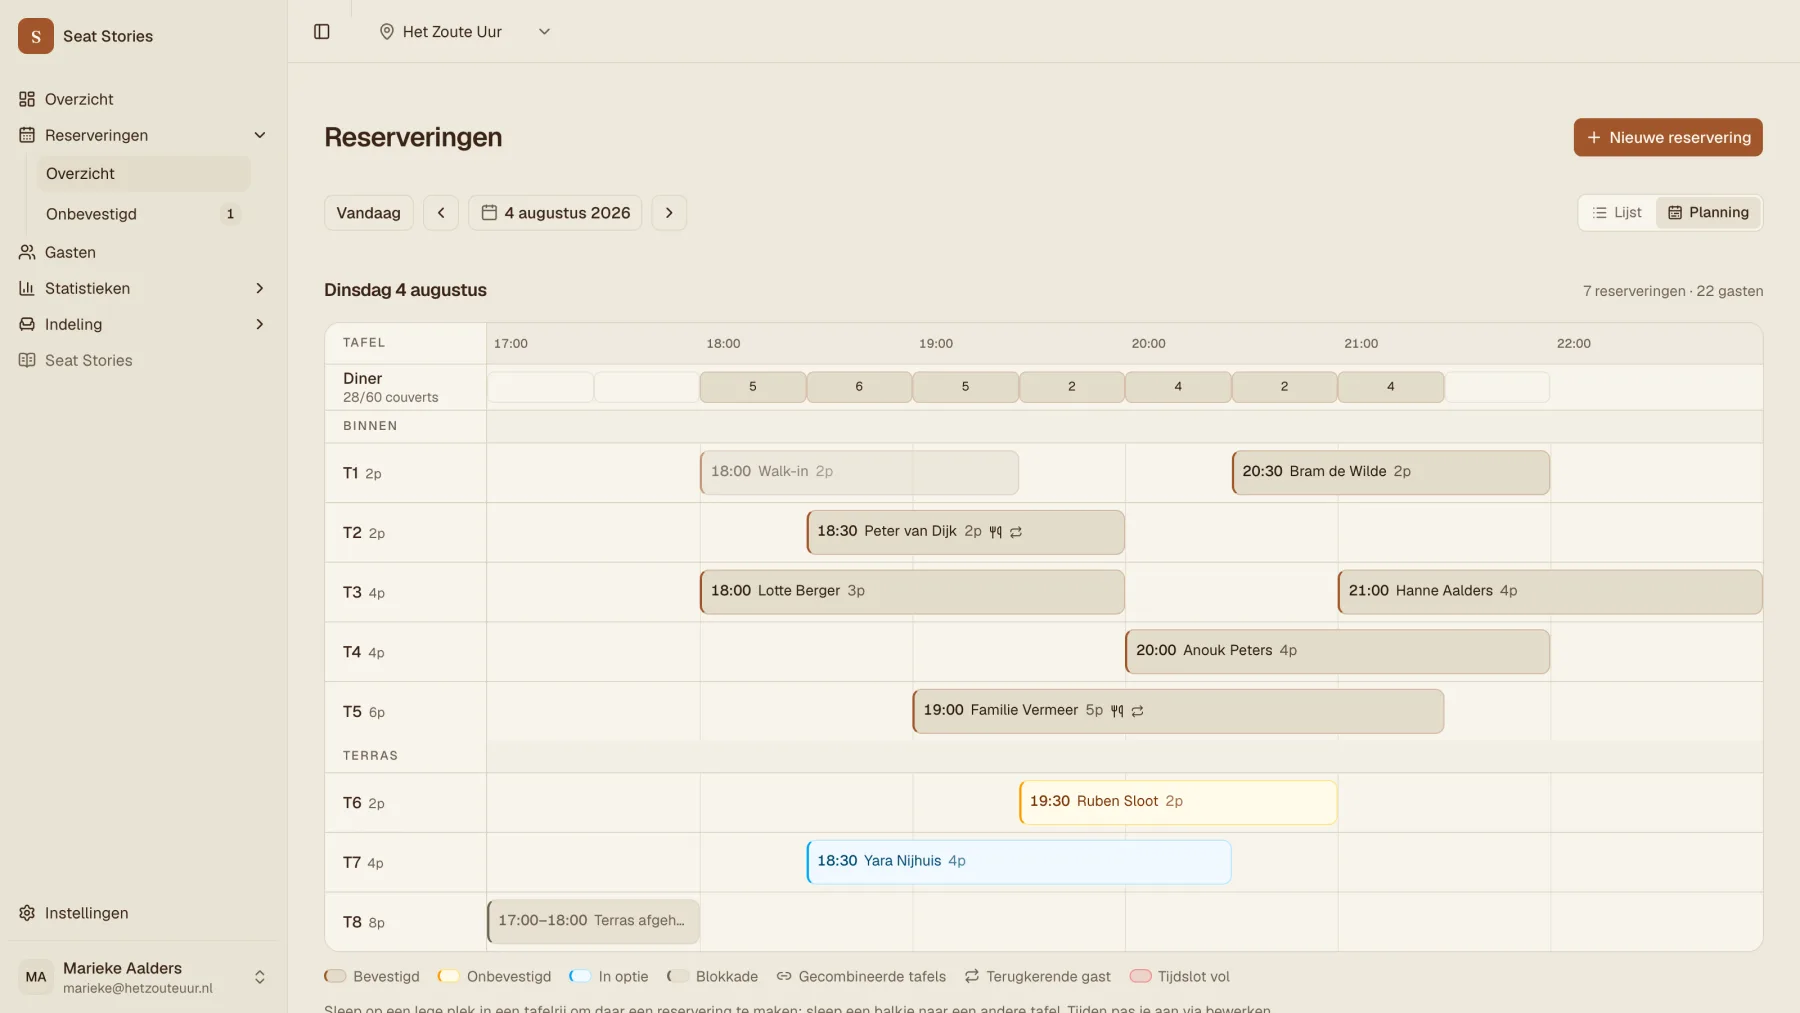Open the Het Zoute Uur location dropdown
The width and height of the screenshot is (1800, 1013).
click(465, 32)
